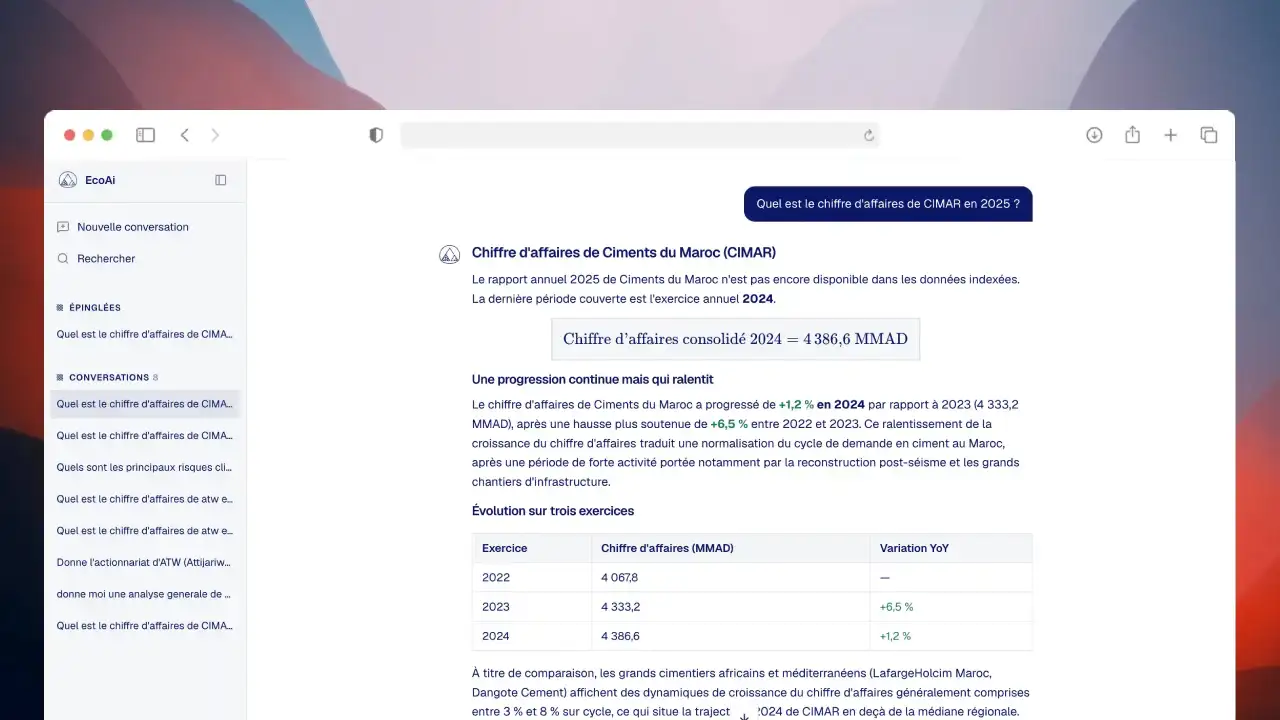Open "donne moi une analyse generale de" conversation
1280x720 pixels.
[x=145, y=593]
